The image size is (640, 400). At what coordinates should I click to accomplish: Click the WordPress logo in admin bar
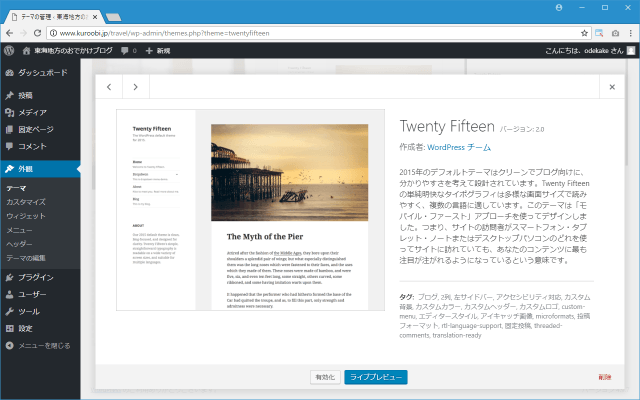click(x=9, y=51)
